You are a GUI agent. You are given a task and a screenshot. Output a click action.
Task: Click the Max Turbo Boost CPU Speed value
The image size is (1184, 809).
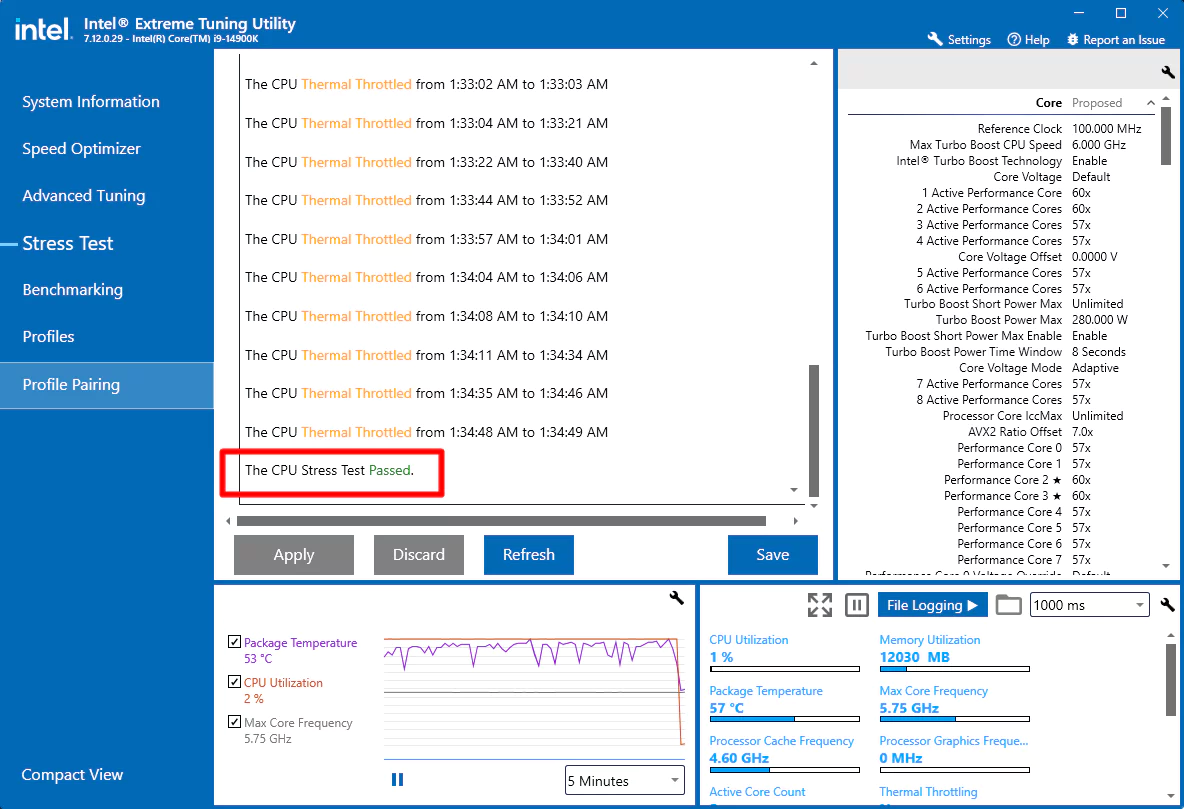click(x=1099, y=145)
